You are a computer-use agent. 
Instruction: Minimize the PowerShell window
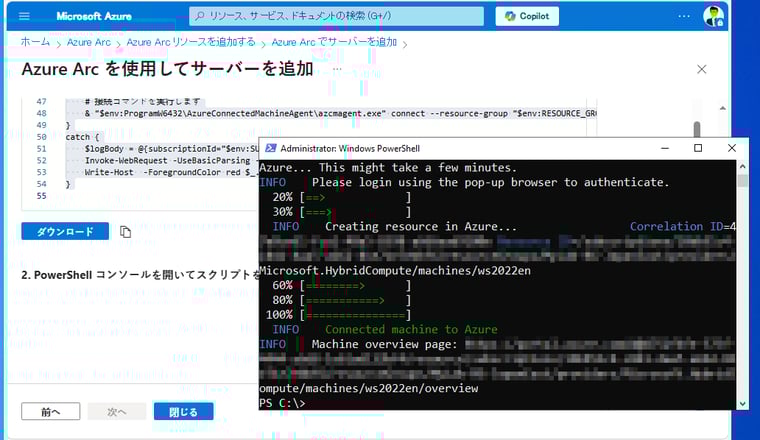click(665, 148)
